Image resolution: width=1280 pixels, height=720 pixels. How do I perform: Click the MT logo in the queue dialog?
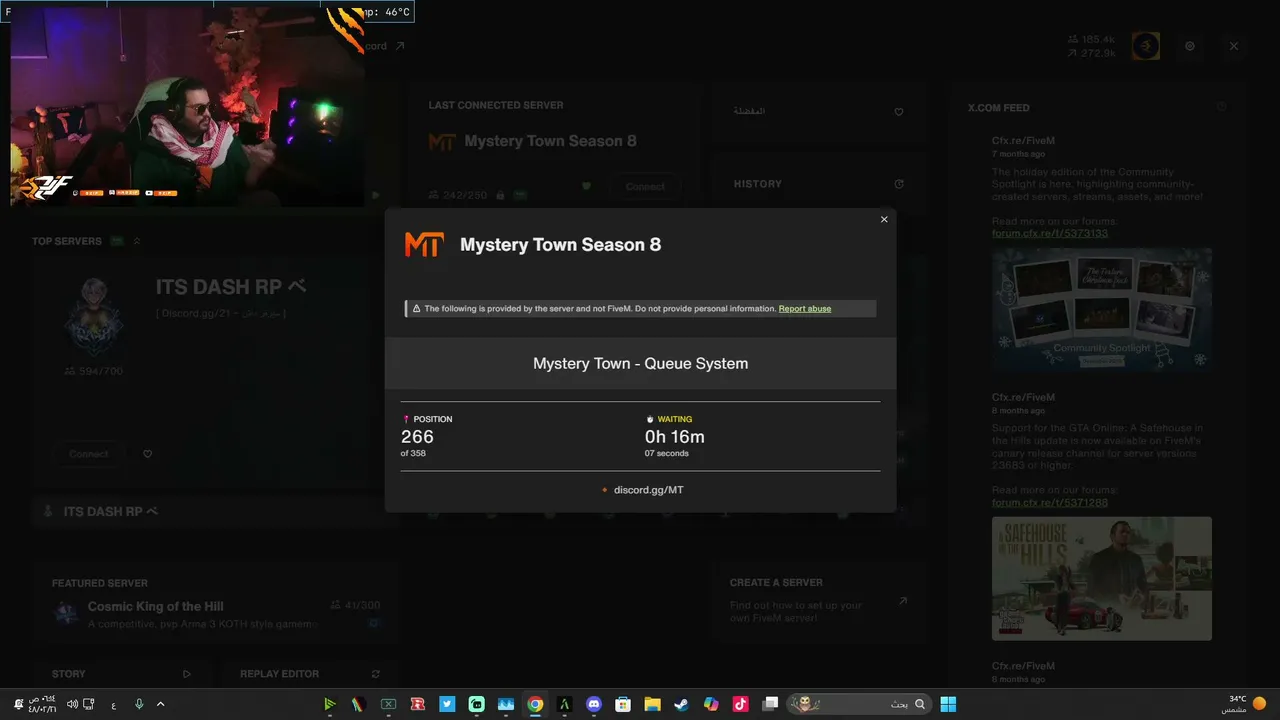click(424, 245)
